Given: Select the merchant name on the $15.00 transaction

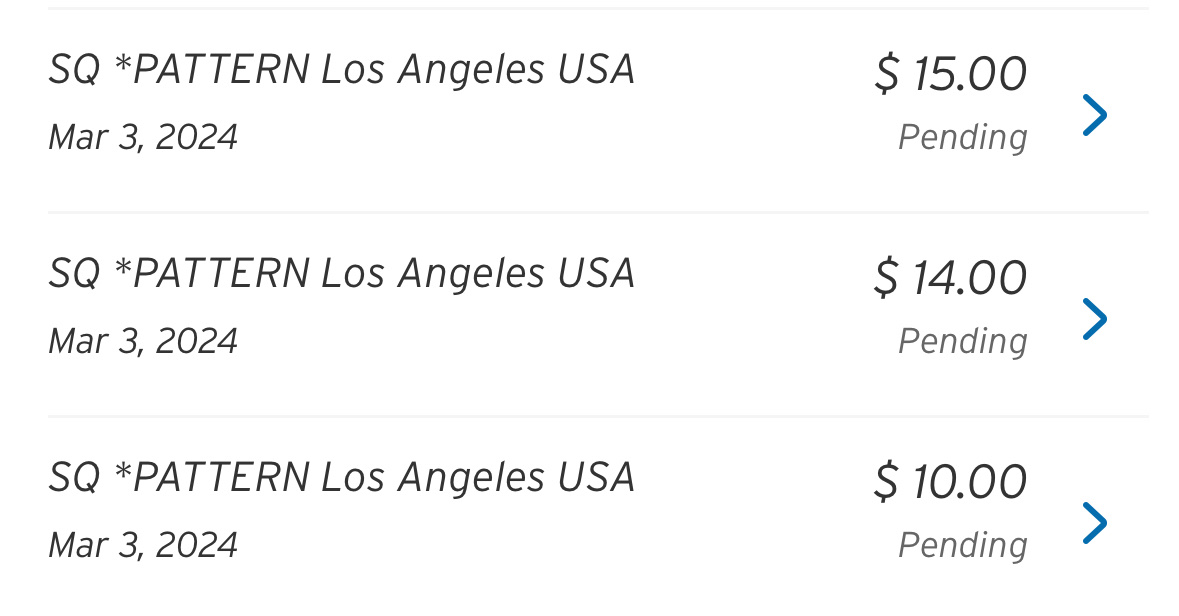Looking at the screenshot, I should (x=341, y=70).
